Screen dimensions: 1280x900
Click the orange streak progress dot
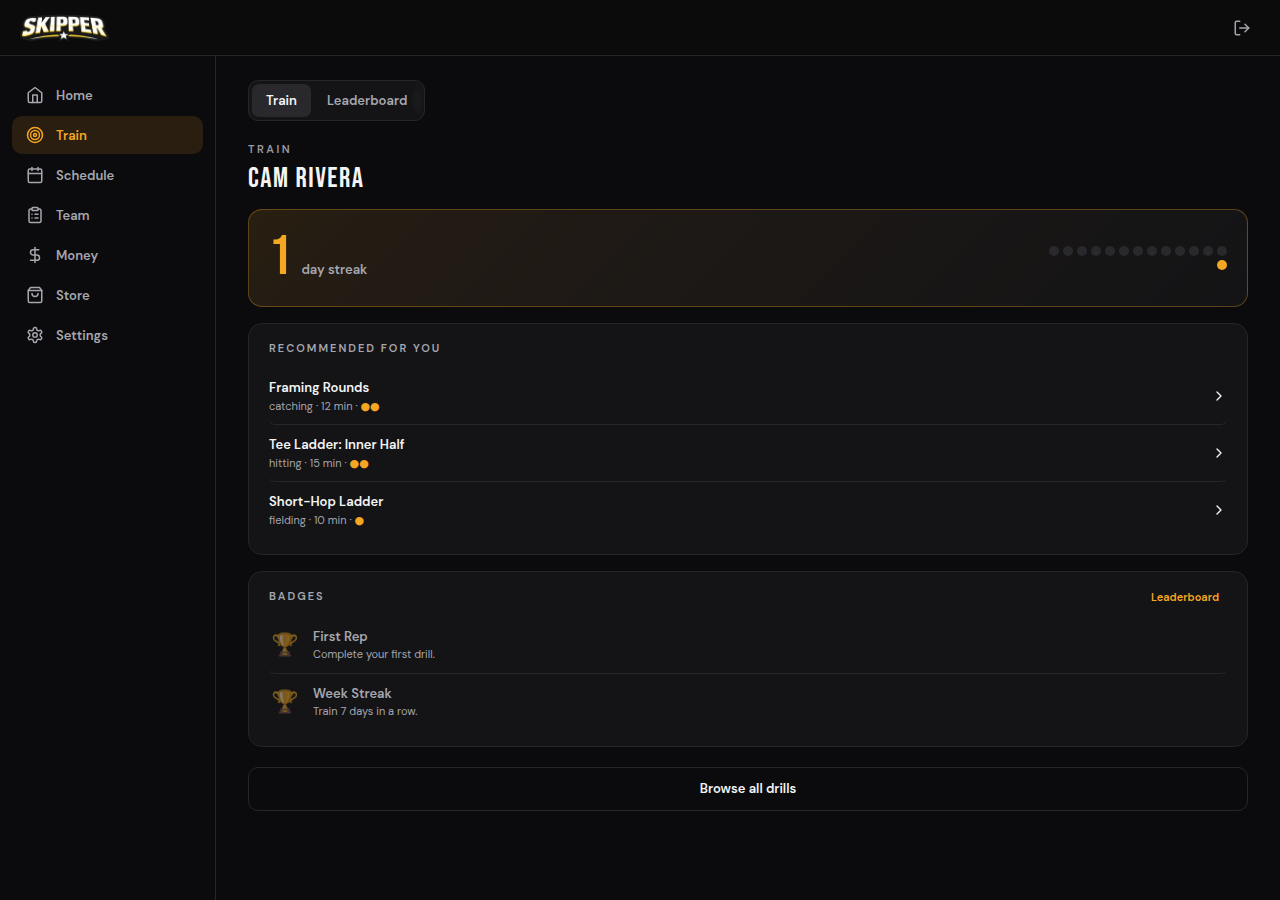click(1222, 265)
